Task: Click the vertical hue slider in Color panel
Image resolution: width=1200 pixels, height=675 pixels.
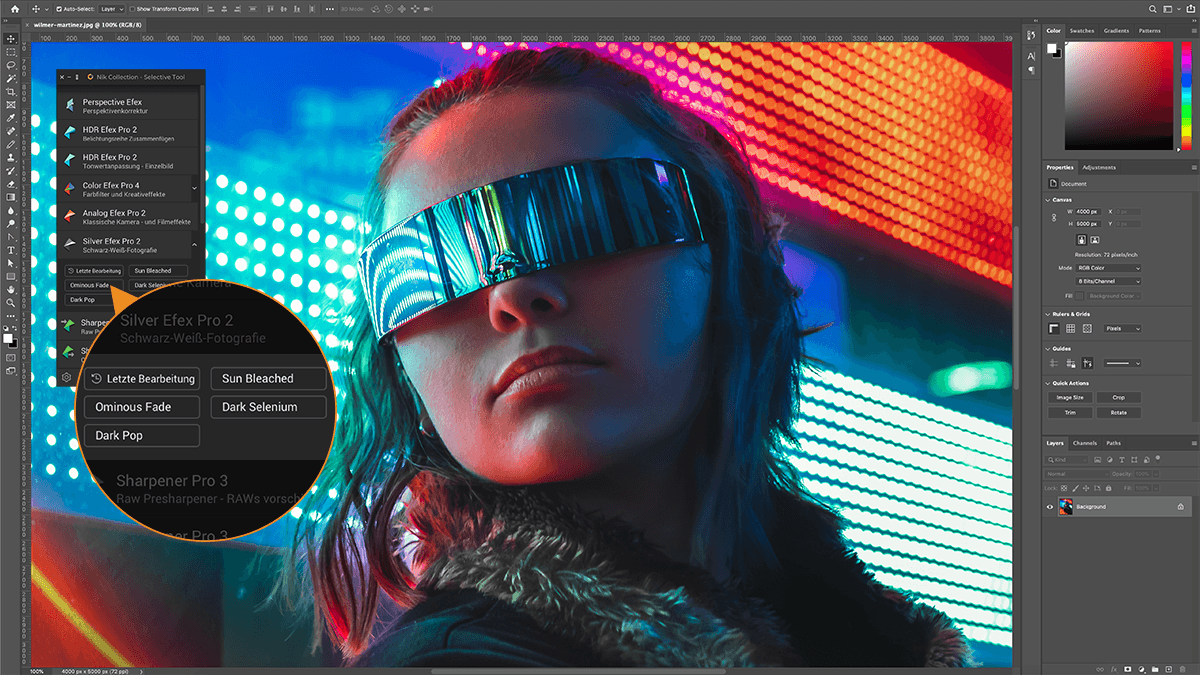Action: click(1185, 95)
